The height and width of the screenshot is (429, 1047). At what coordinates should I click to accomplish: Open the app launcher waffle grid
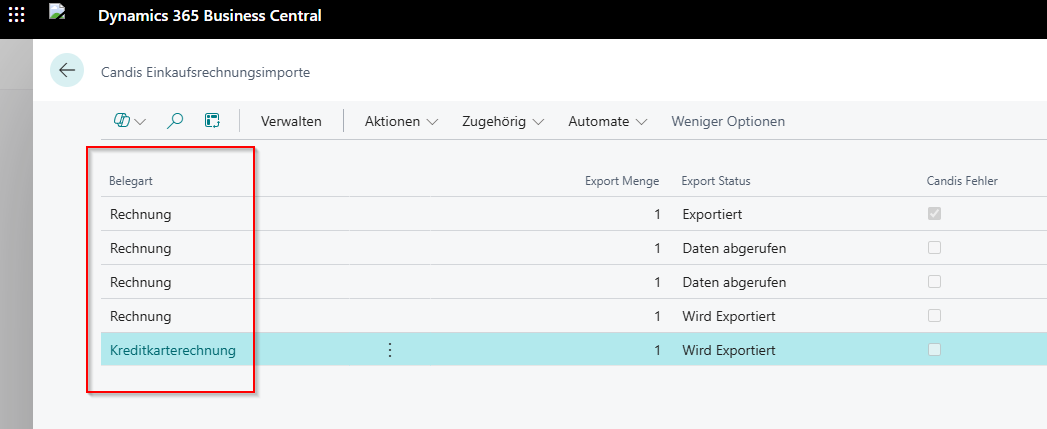17,17
